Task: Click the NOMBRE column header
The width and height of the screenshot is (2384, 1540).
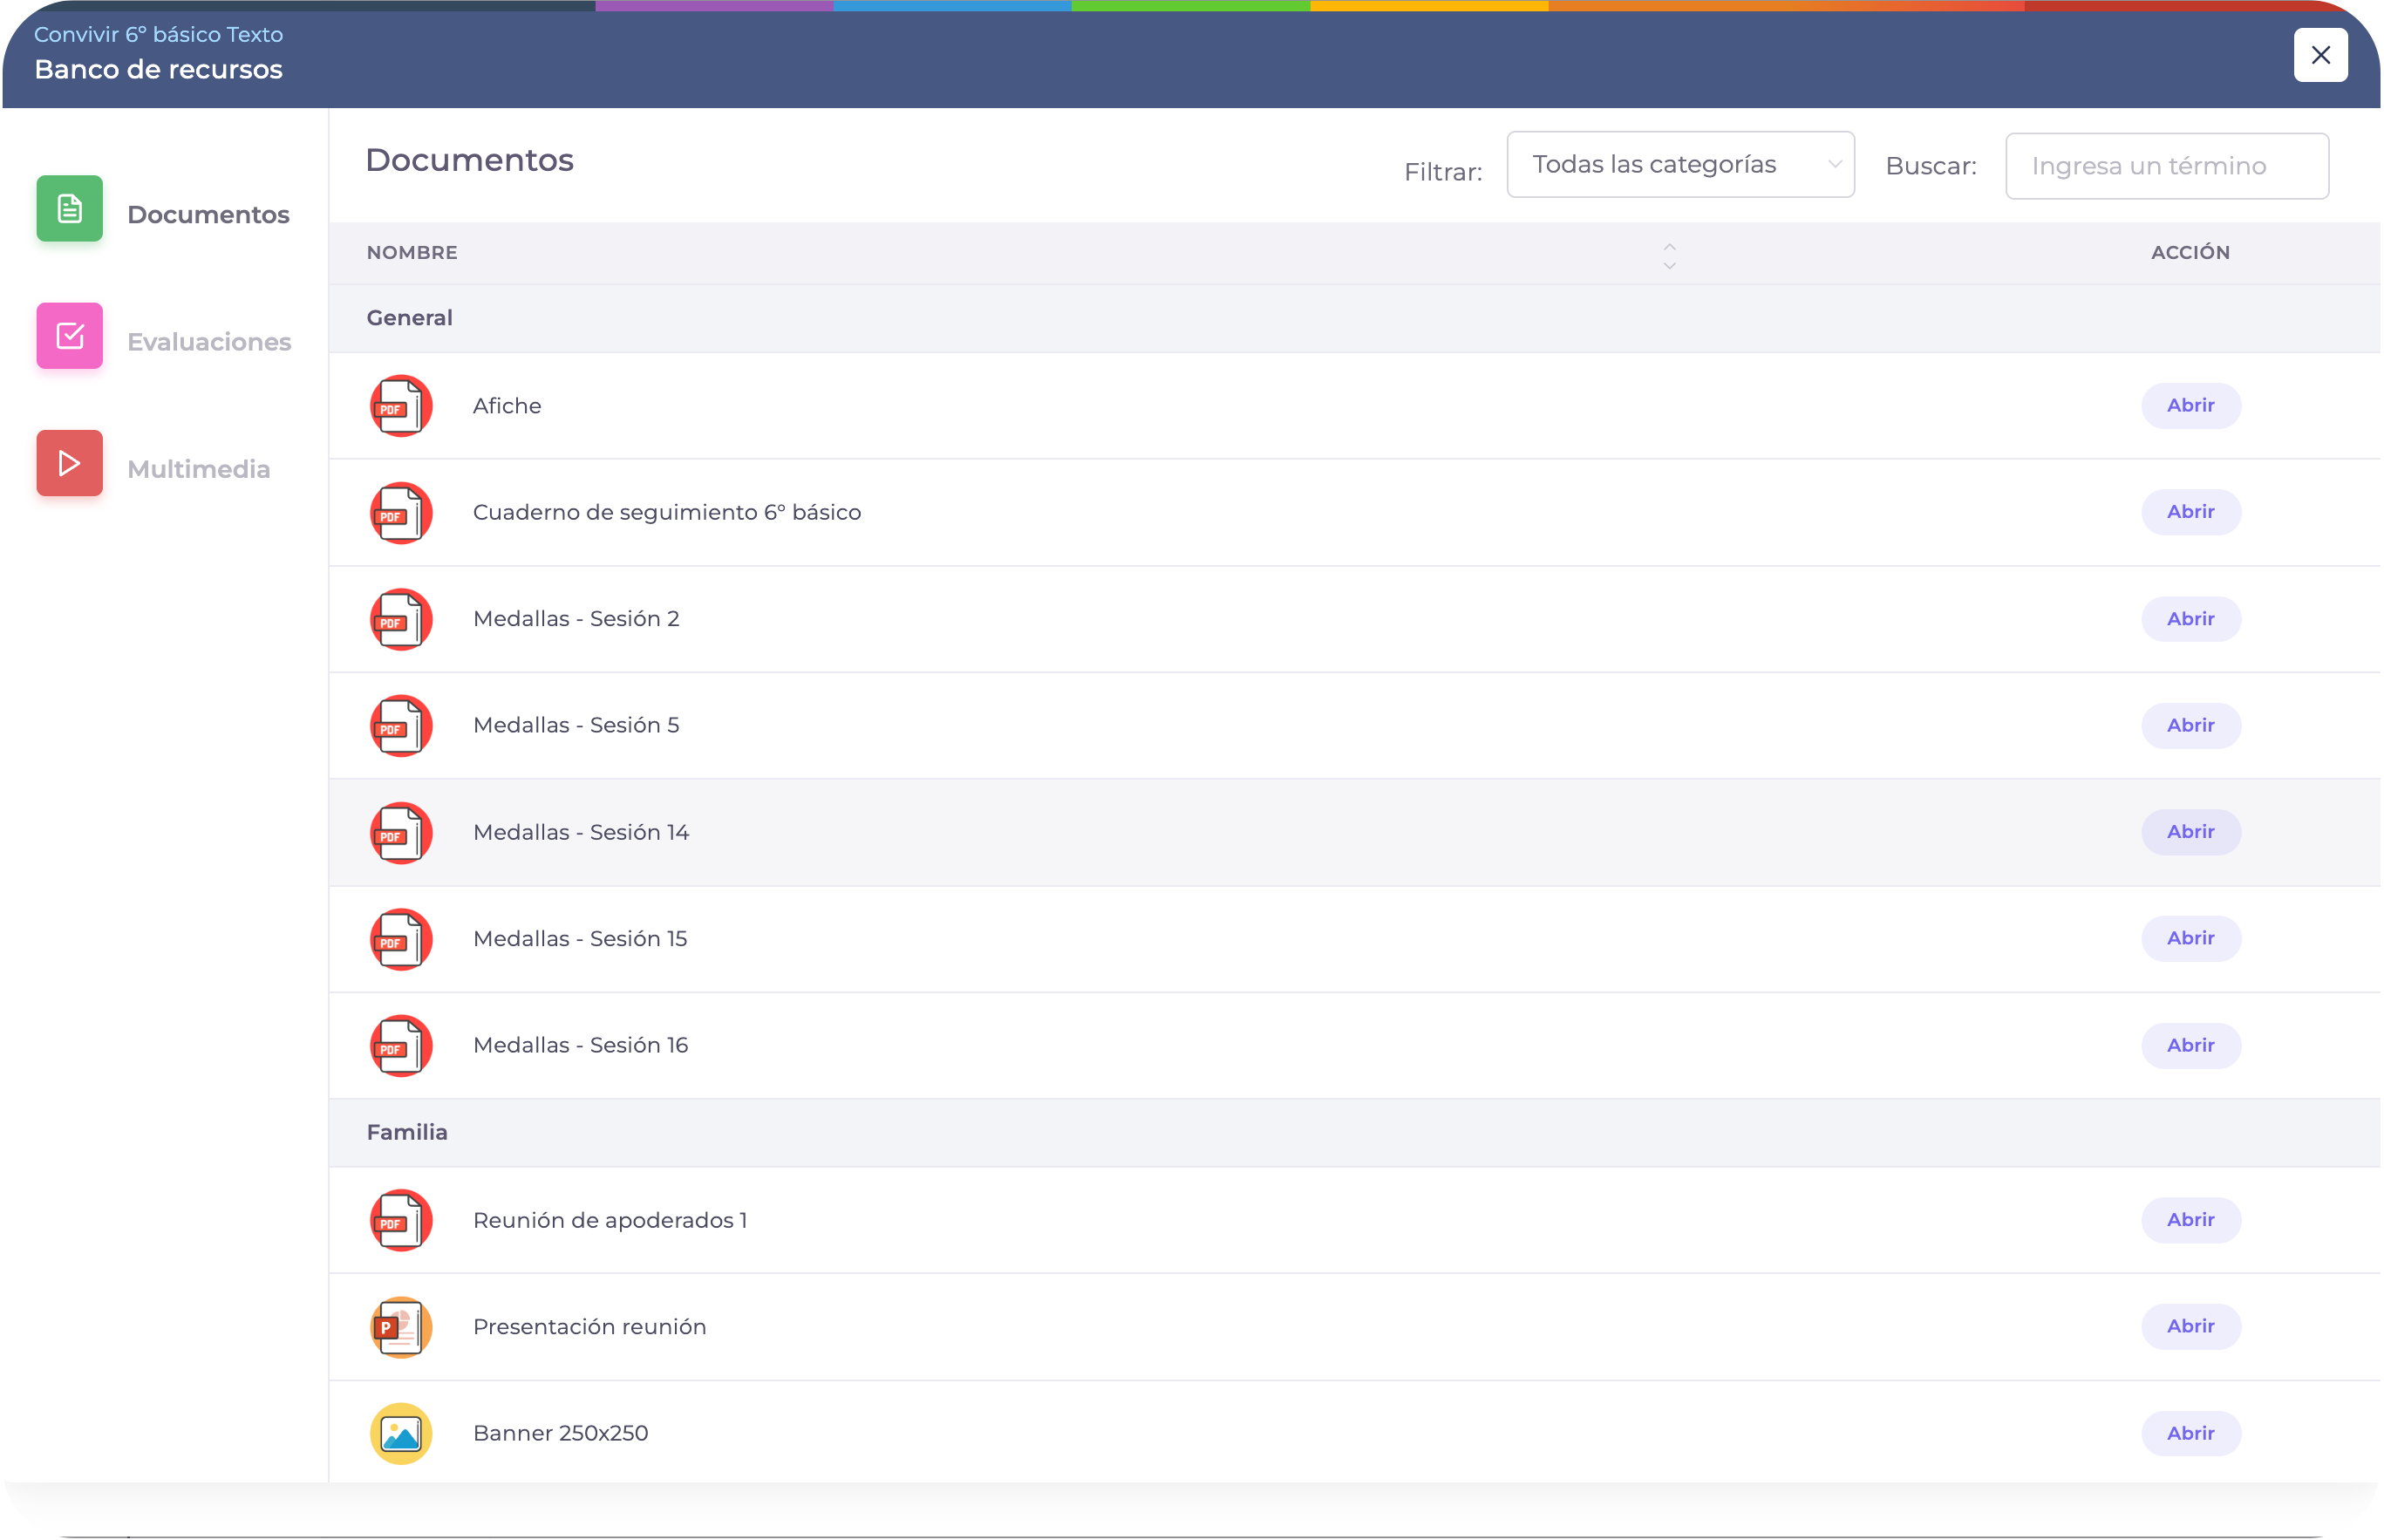Action: click(x=412, y=253)
